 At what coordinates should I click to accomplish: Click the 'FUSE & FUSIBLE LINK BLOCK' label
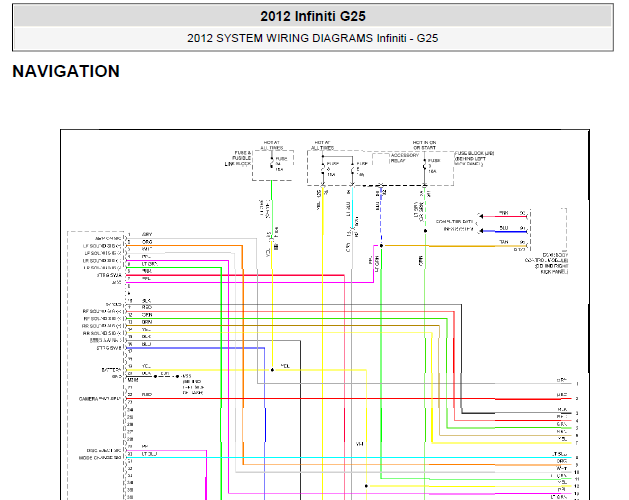click(238, 158)
